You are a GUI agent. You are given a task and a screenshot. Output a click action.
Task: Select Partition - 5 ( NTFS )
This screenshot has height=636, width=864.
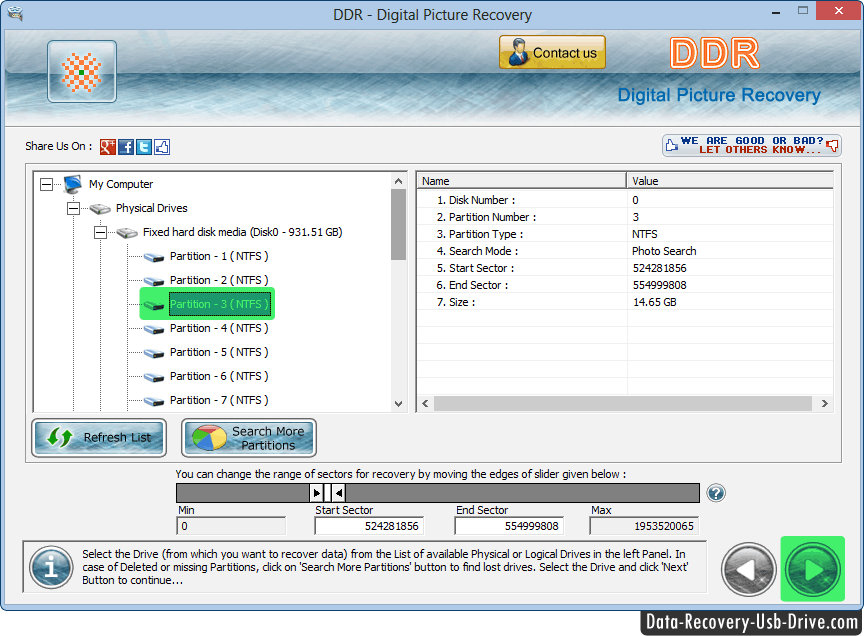(219, 352)
